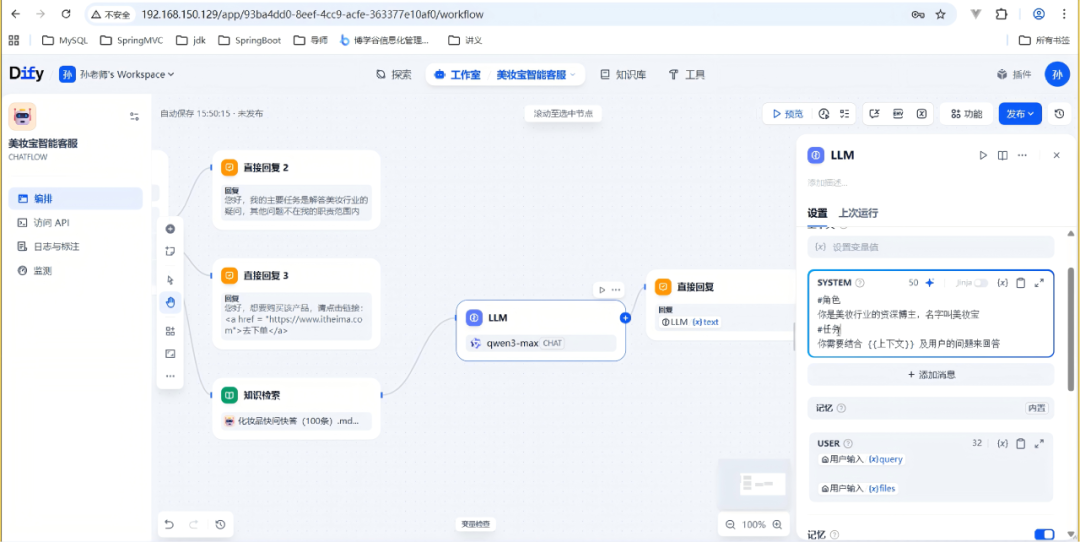Click the undo arrow at canvas bottom

(x=169, y=524)
